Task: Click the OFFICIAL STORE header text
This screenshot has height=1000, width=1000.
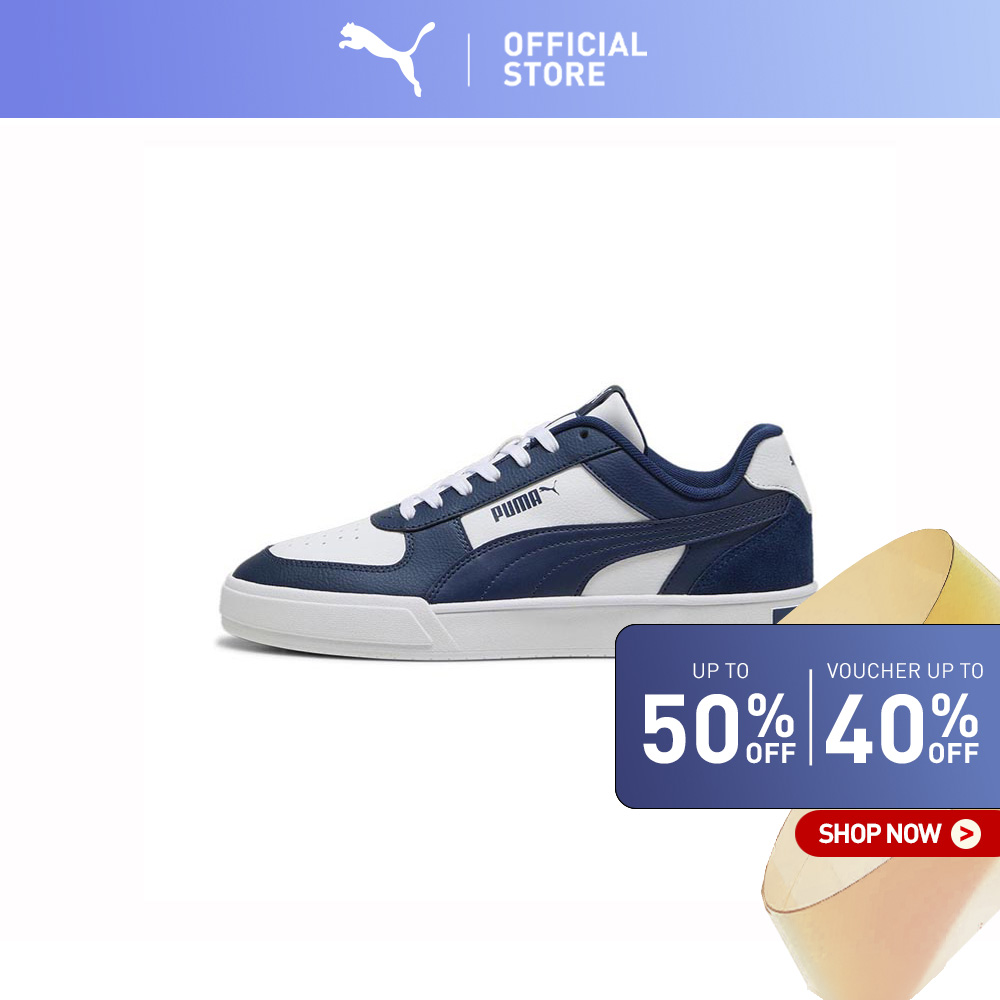Action: coord(575,59)
